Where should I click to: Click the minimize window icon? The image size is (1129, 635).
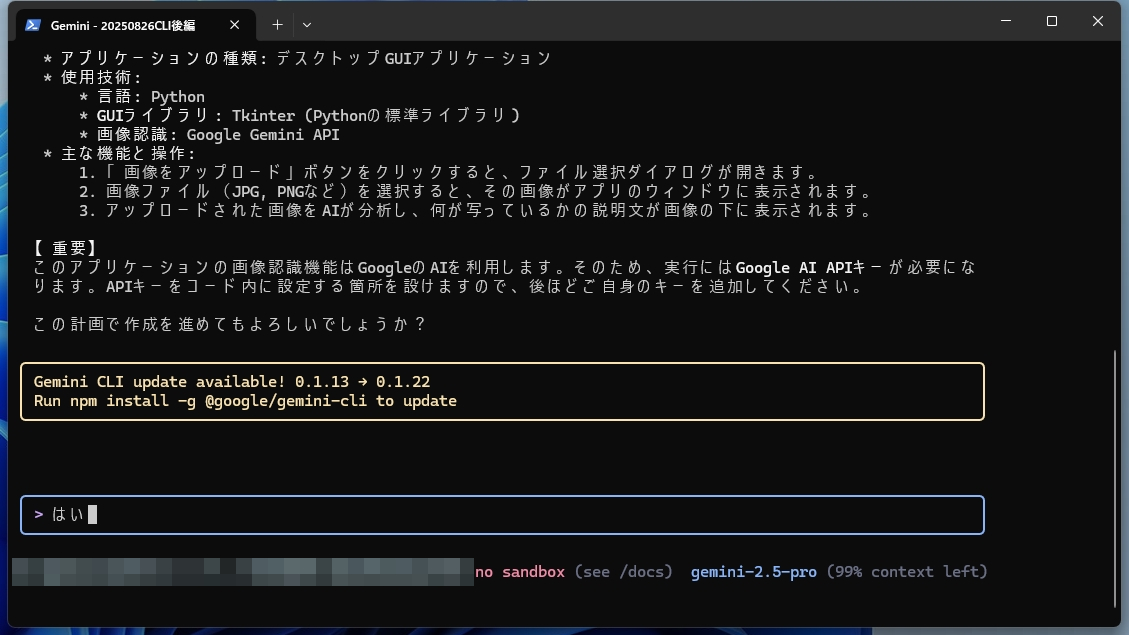(1005, 21)
